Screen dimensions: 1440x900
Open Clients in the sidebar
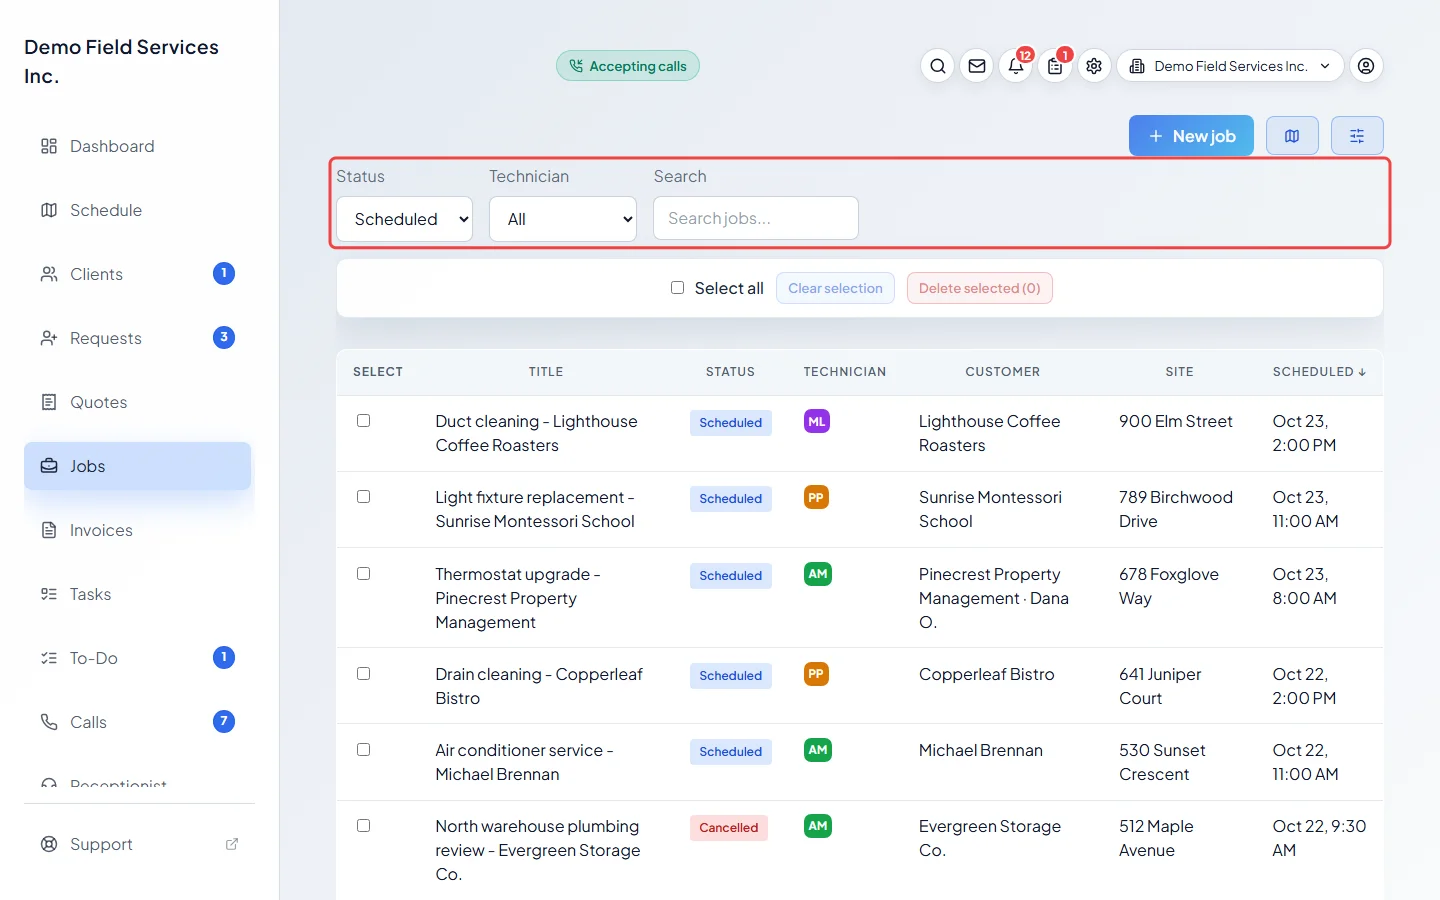click(x=138, y=274)
